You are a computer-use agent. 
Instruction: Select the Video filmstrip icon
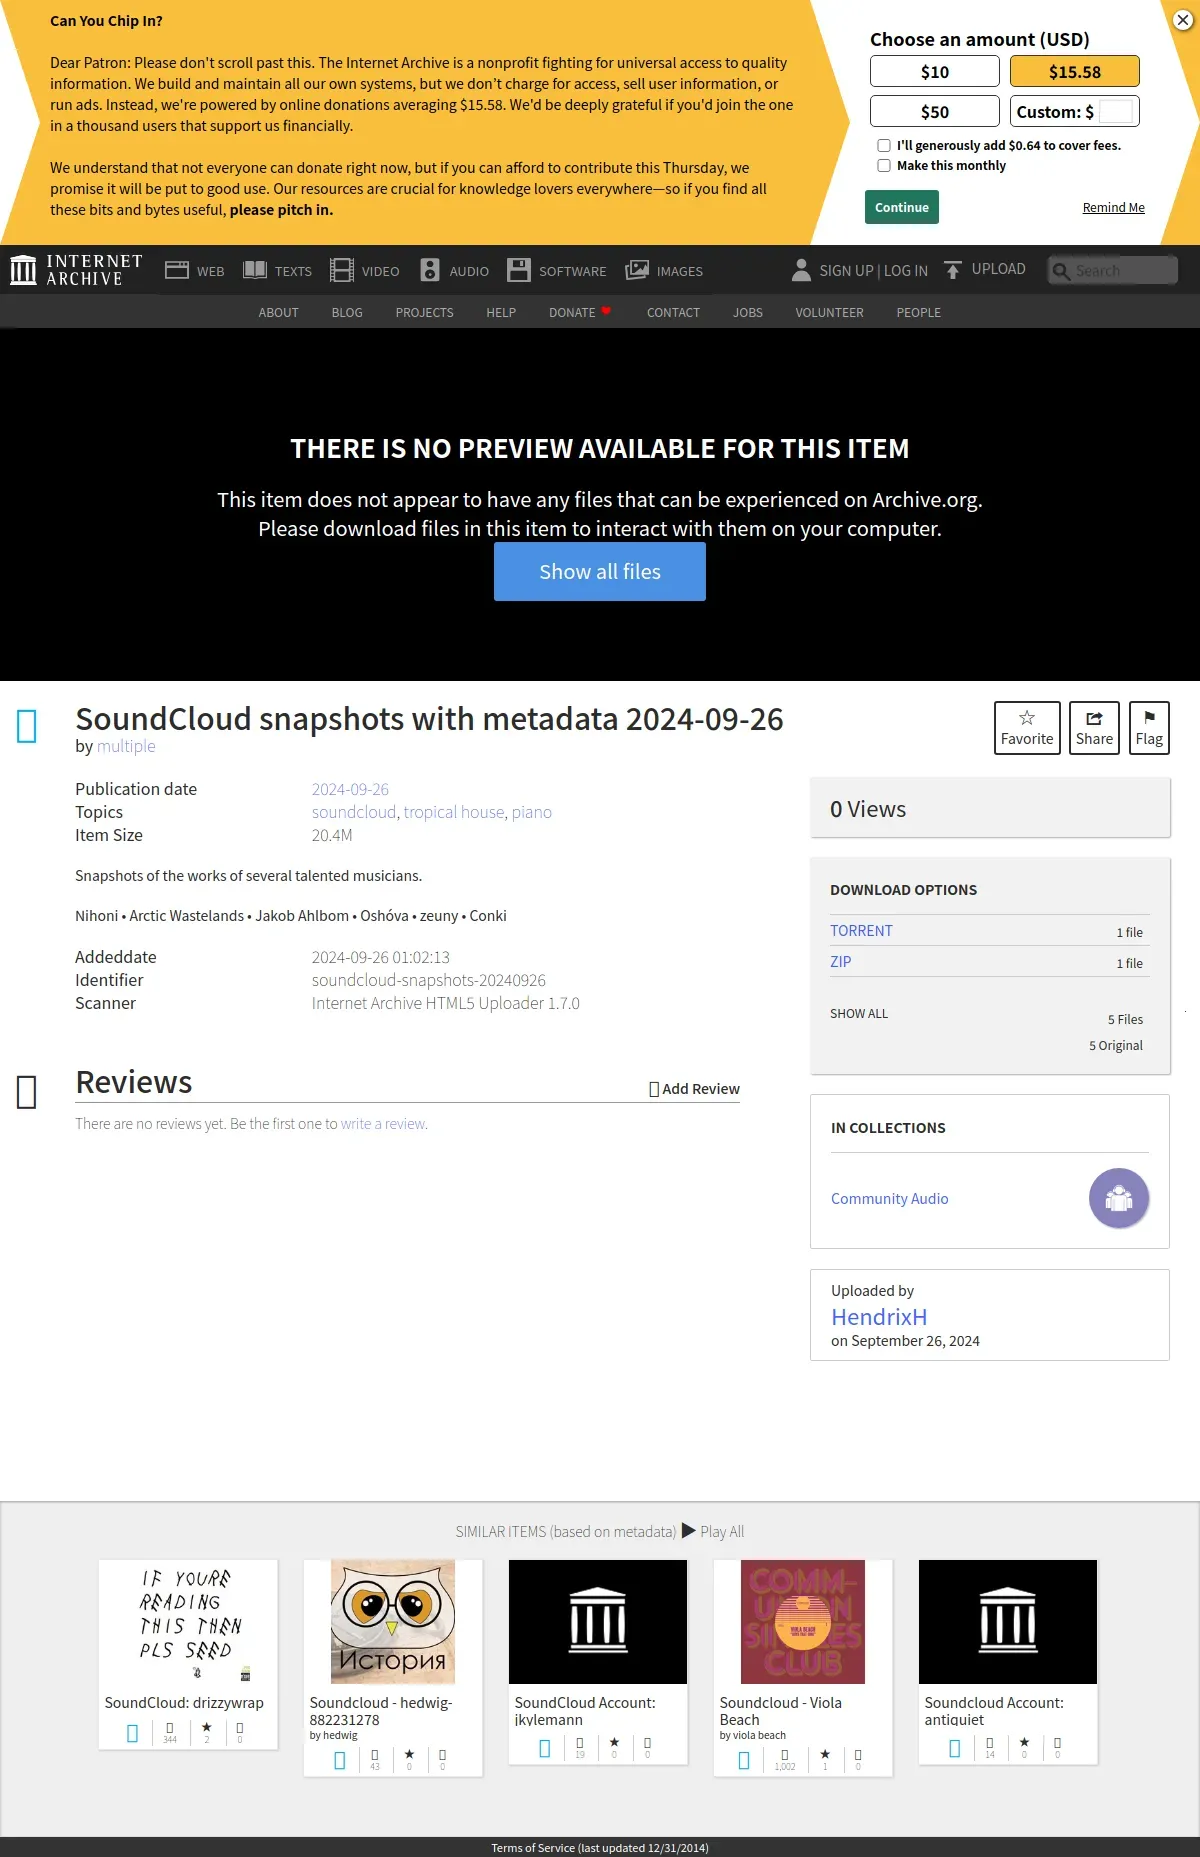(x=342, y=270)
